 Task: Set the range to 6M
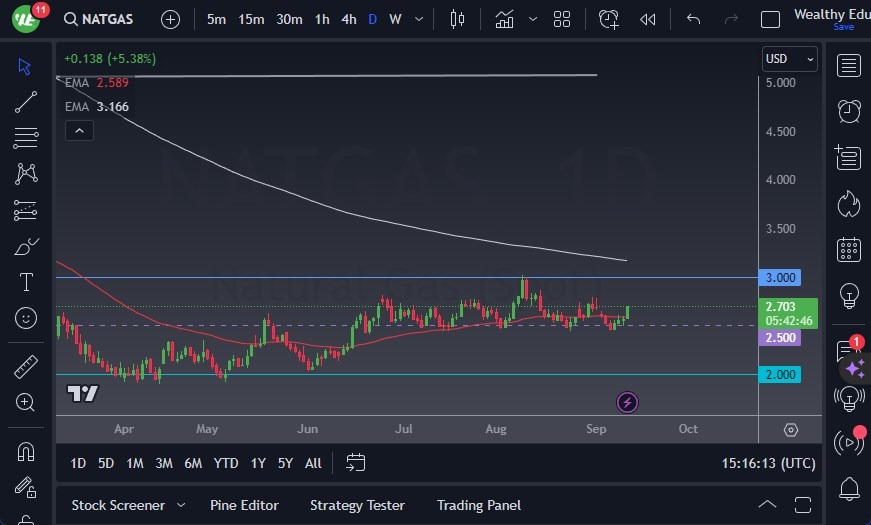point(193,463)
